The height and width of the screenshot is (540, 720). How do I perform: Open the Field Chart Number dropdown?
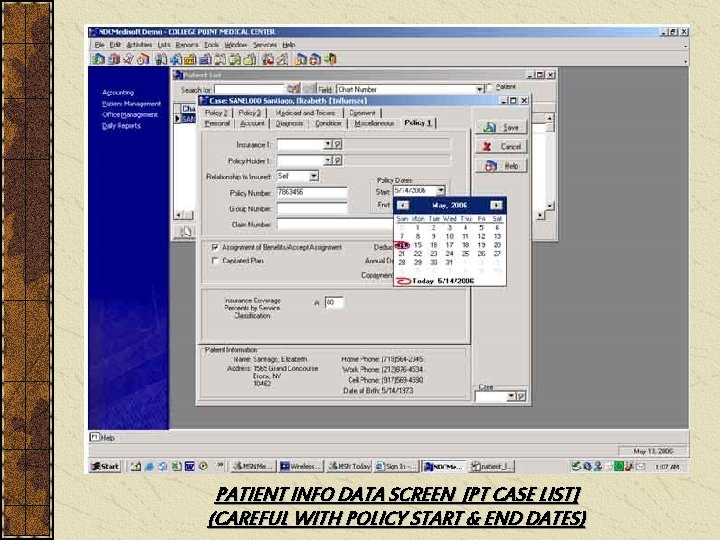coord(479,89)
